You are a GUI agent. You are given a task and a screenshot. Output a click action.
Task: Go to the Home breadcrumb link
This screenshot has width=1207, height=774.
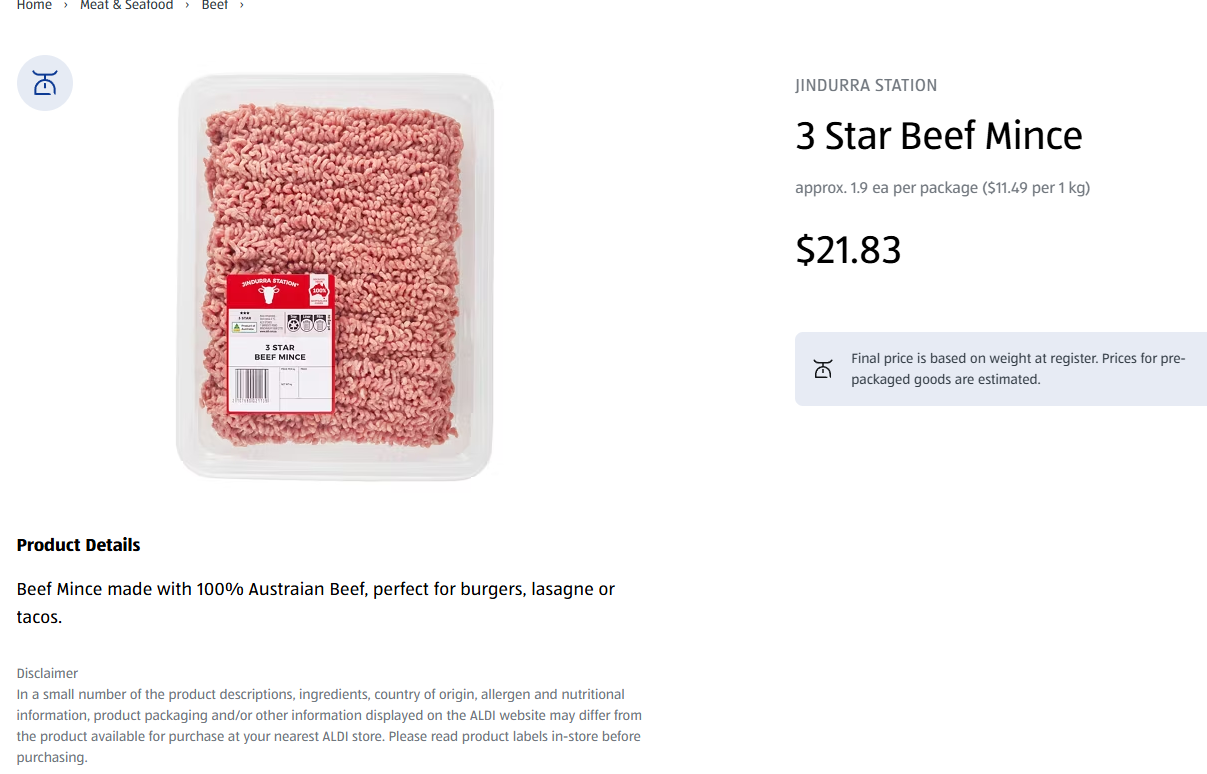coord(34,6)
